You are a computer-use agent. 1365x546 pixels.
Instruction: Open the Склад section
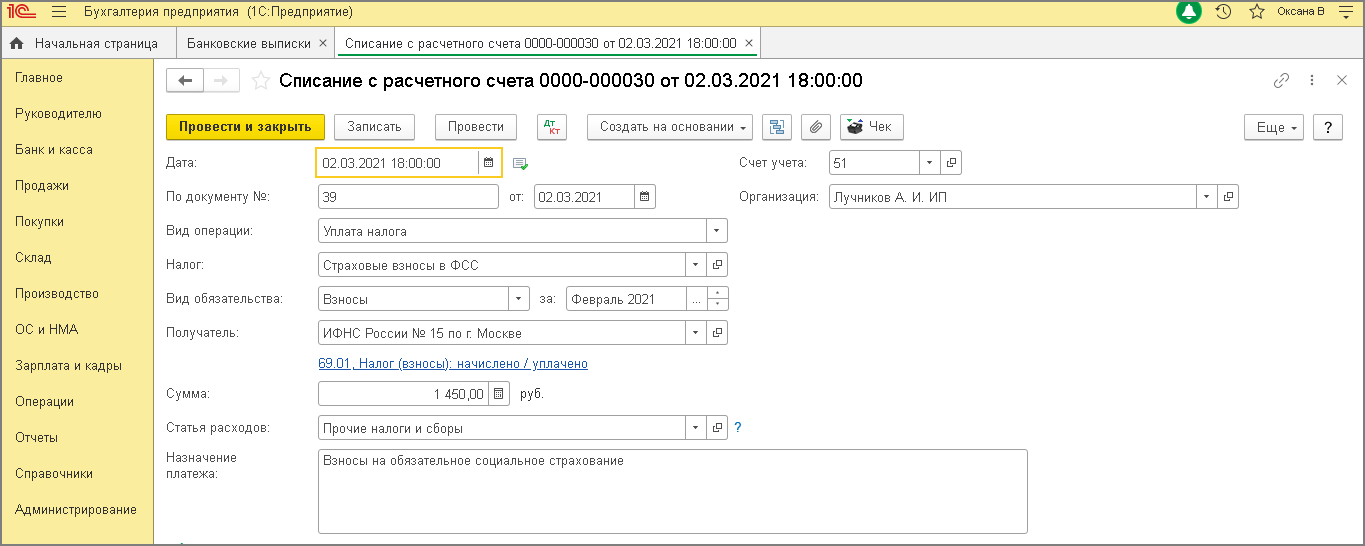click(33, 258)
